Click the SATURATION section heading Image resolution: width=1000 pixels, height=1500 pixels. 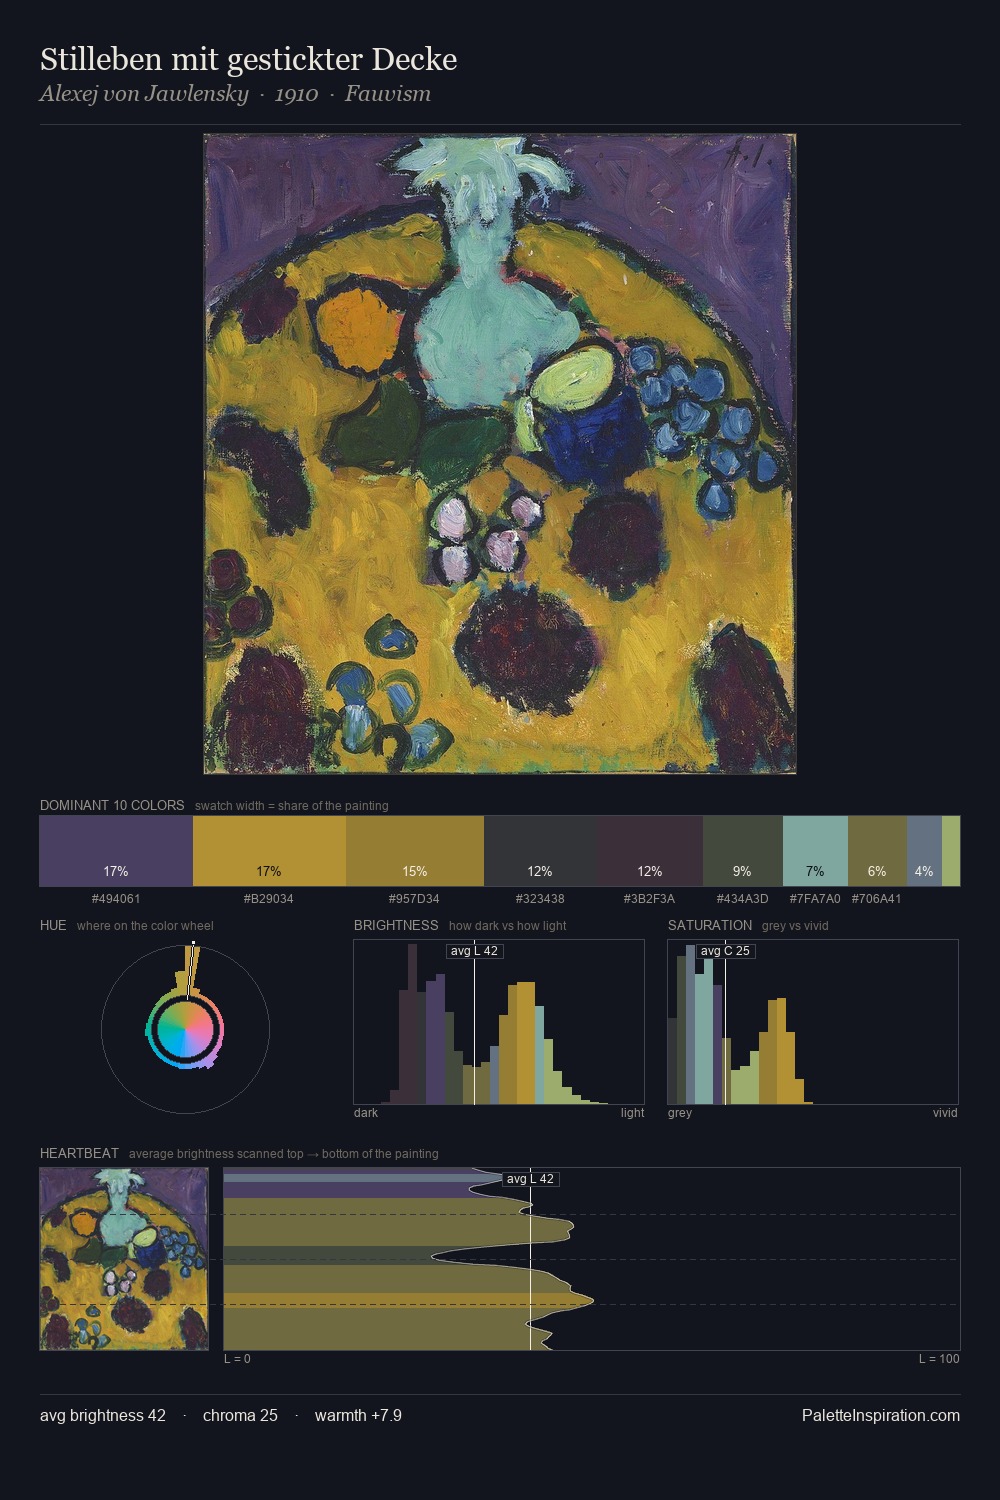click(x=710, y=925)
